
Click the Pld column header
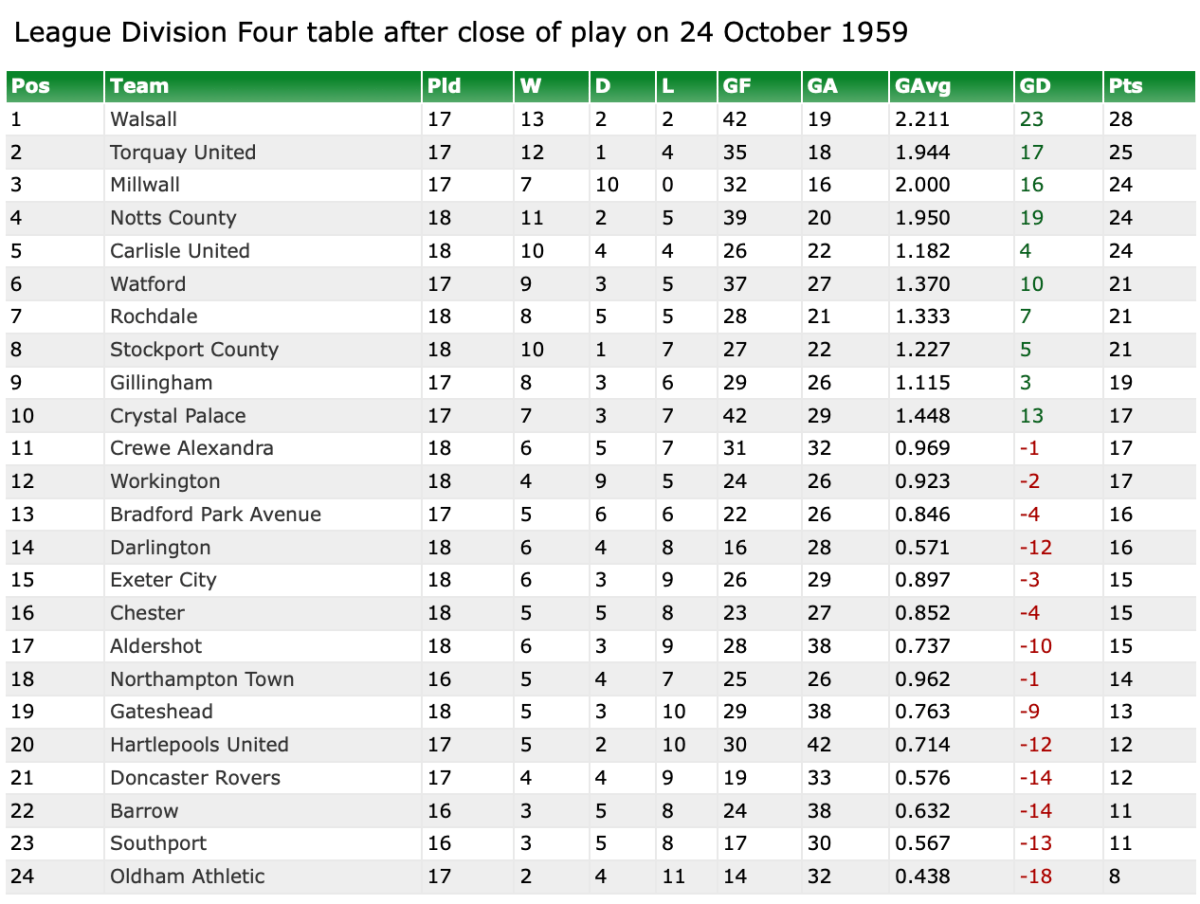click(x=444, y=86)
